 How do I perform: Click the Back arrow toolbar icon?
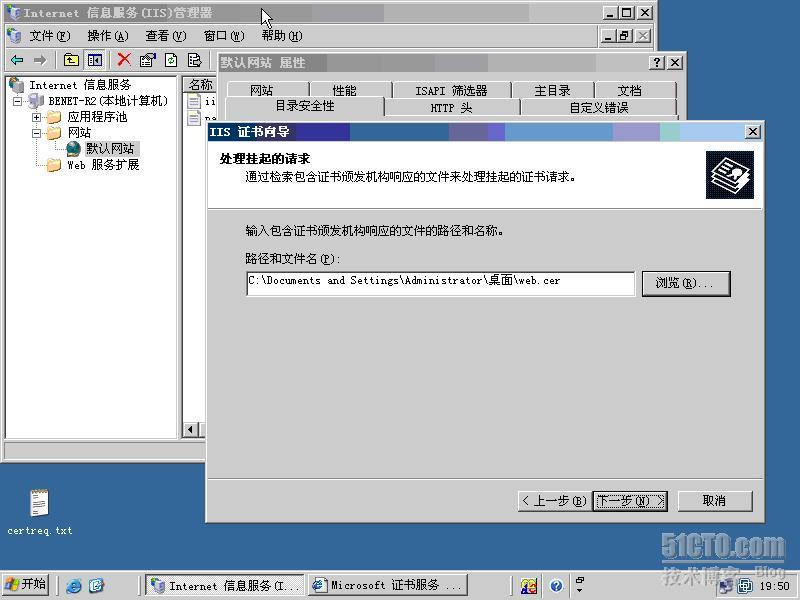[x=17, y=60]
